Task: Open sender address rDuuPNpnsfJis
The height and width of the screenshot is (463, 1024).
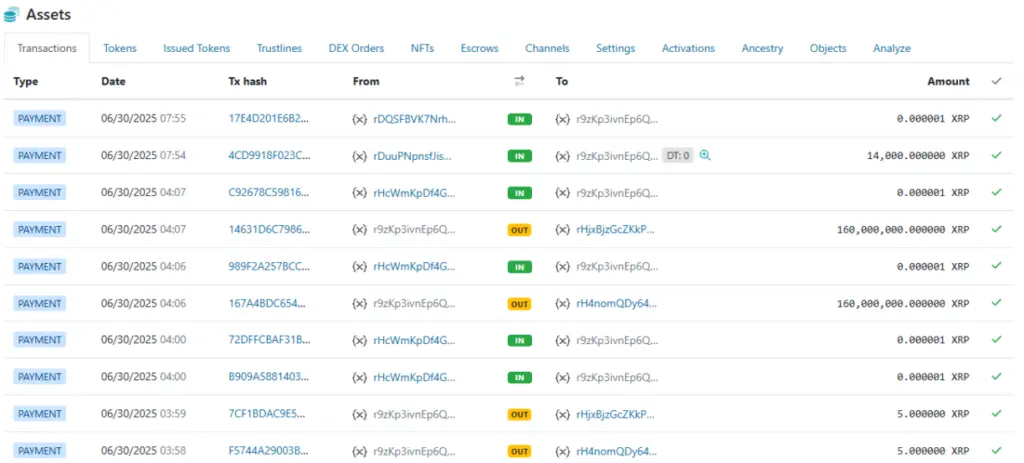Action: pos(412,156)
